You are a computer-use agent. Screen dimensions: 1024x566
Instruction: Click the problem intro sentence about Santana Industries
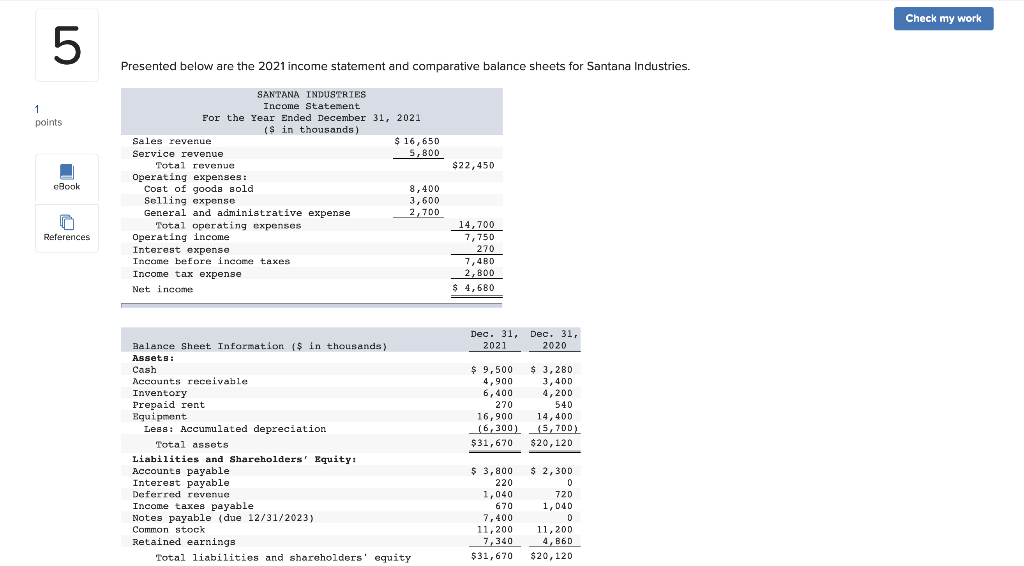(x=405, y=66)
